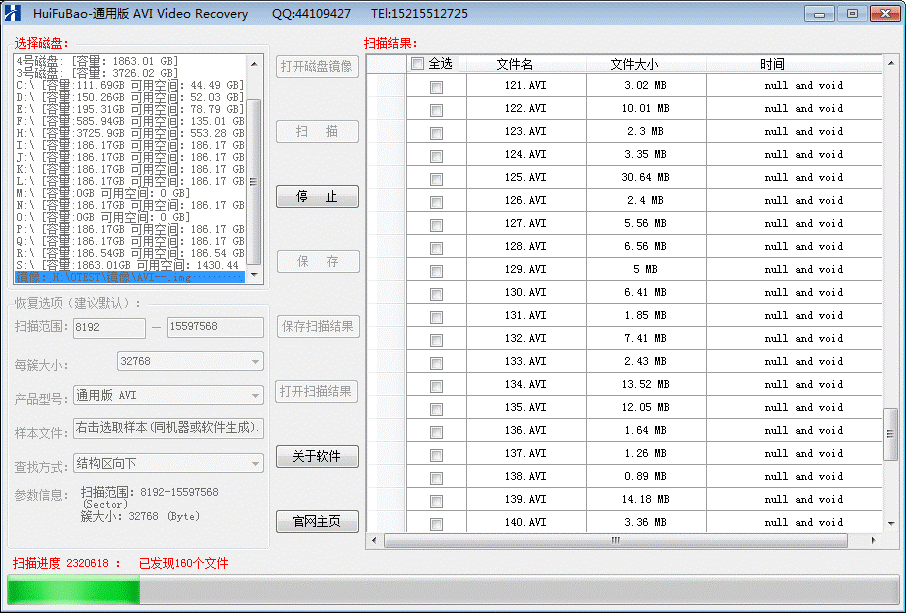Enable the 全选 select-all checkbox
Screen dimensions: 906x613
coord(417,63)
